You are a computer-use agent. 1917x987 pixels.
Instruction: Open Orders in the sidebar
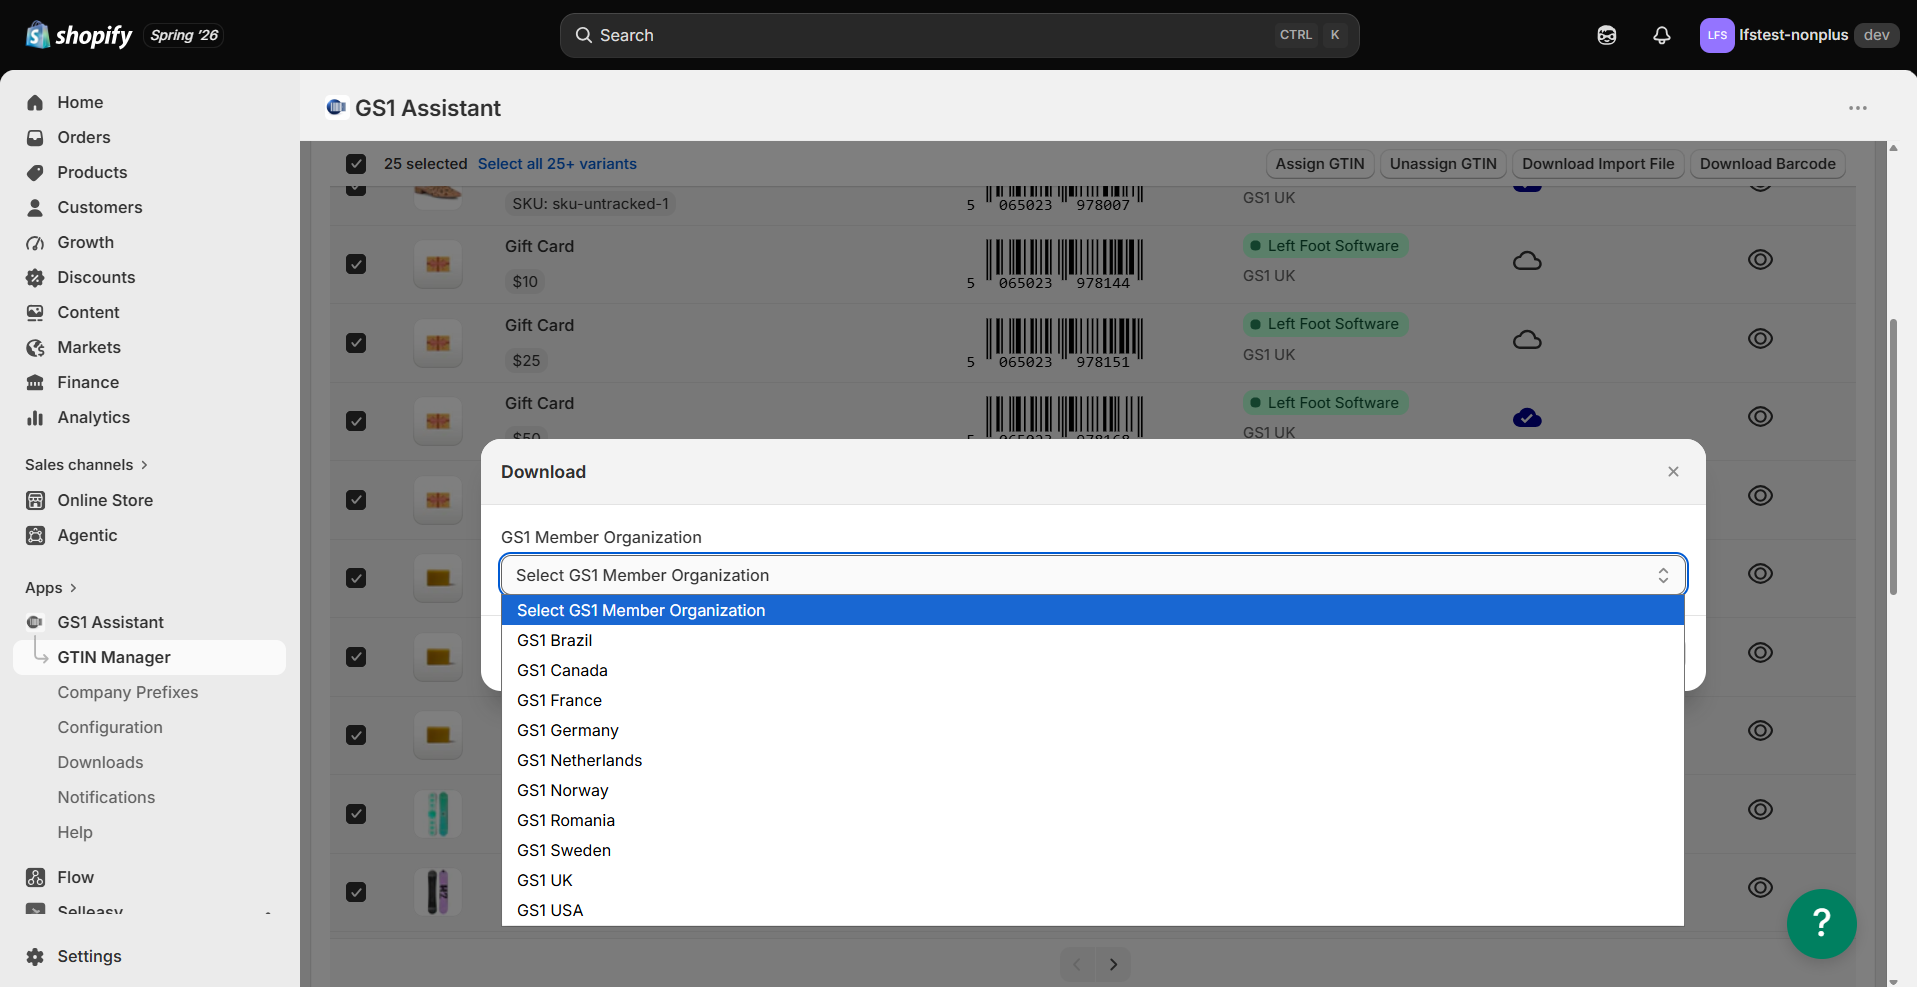(83, 137)
